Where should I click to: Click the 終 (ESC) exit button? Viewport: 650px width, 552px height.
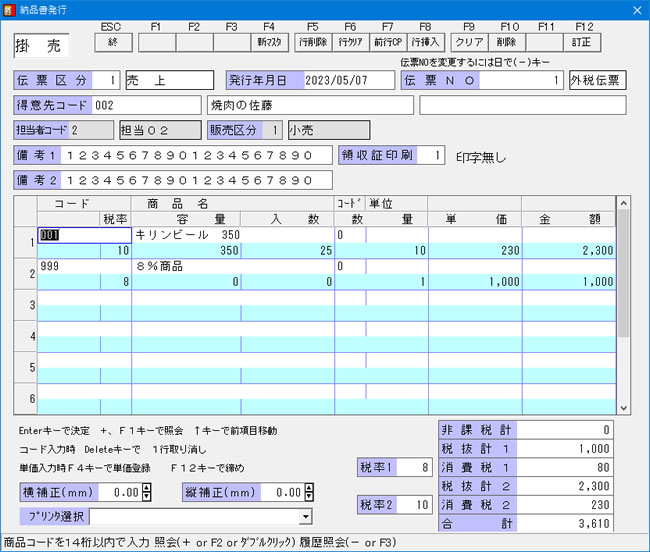[115, 42]
